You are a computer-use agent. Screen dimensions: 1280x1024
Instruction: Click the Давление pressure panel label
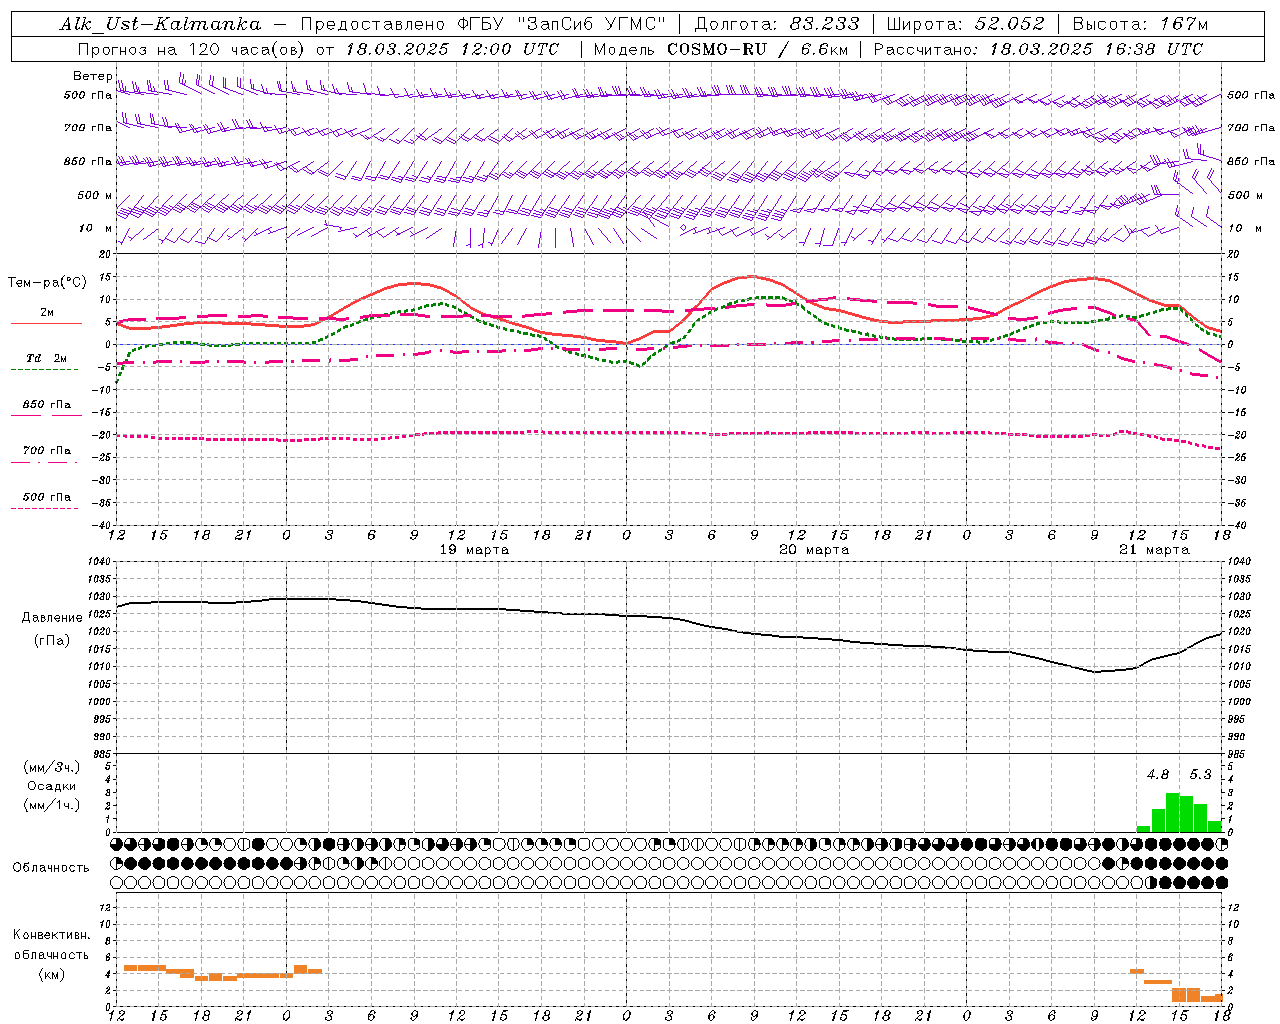(x=52, y=618)
